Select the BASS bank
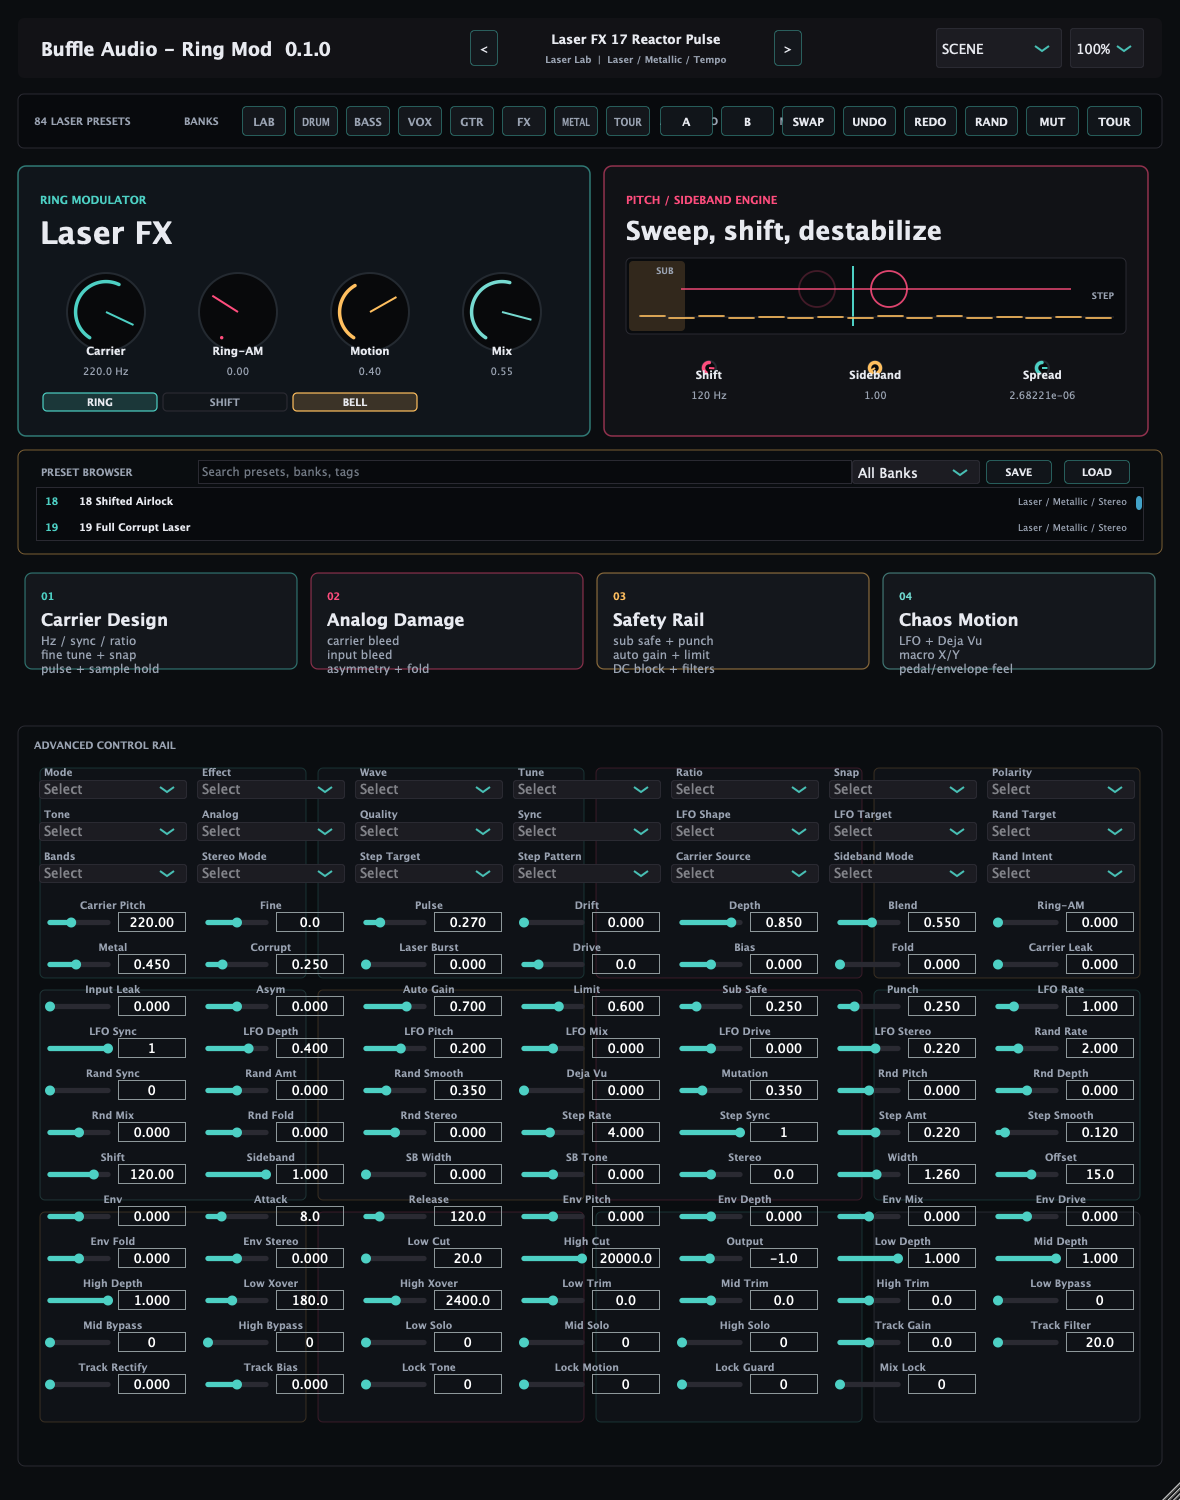Viewport: 1180px width, 1500px height. click(x=368, y=122)
